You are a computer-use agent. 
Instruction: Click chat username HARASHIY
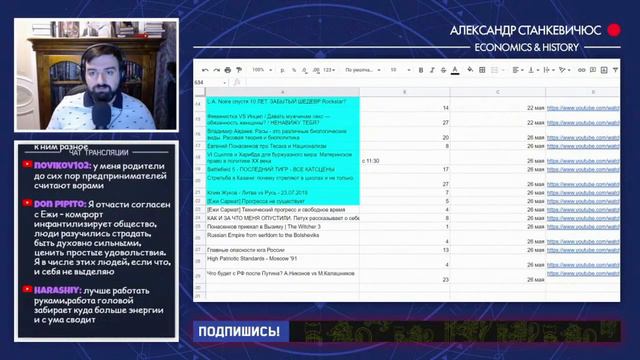(x=58, y=290)
